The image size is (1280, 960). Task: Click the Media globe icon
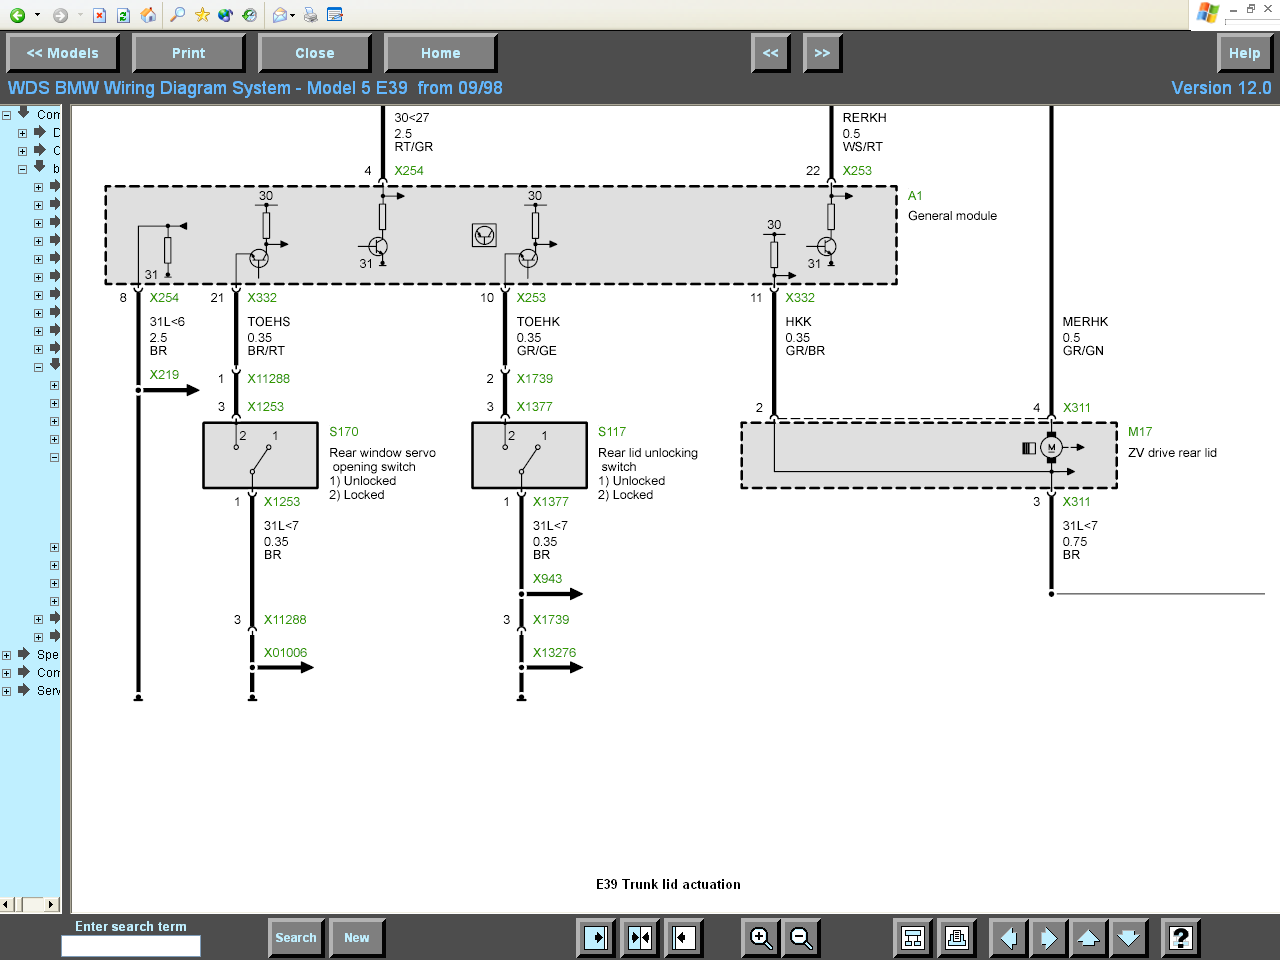point(225,15)
